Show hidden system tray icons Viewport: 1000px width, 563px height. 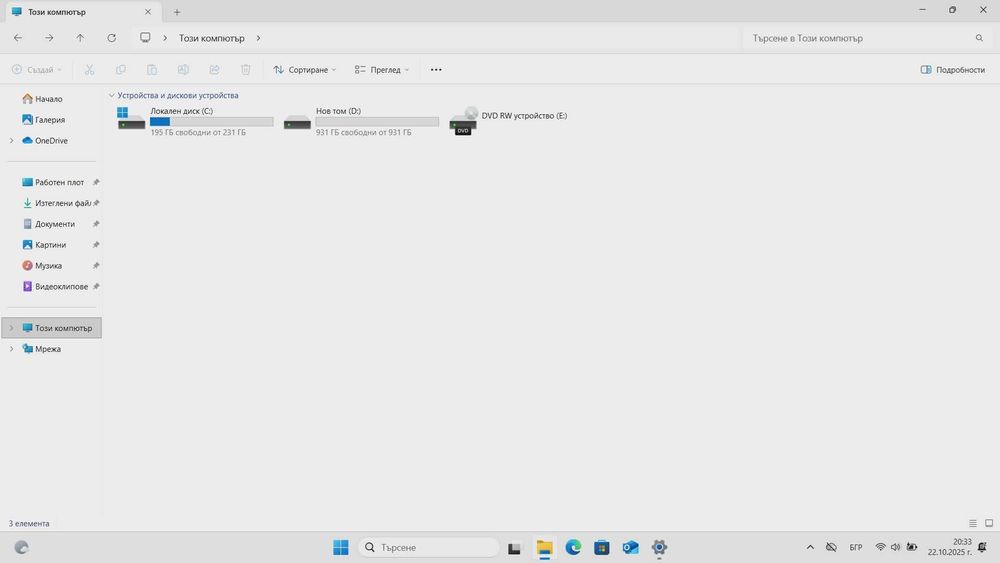pyautogui.click(x=810, y=547)
